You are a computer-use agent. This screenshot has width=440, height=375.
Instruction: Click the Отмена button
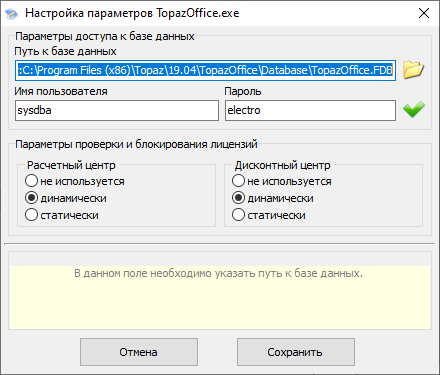[139, 352]
